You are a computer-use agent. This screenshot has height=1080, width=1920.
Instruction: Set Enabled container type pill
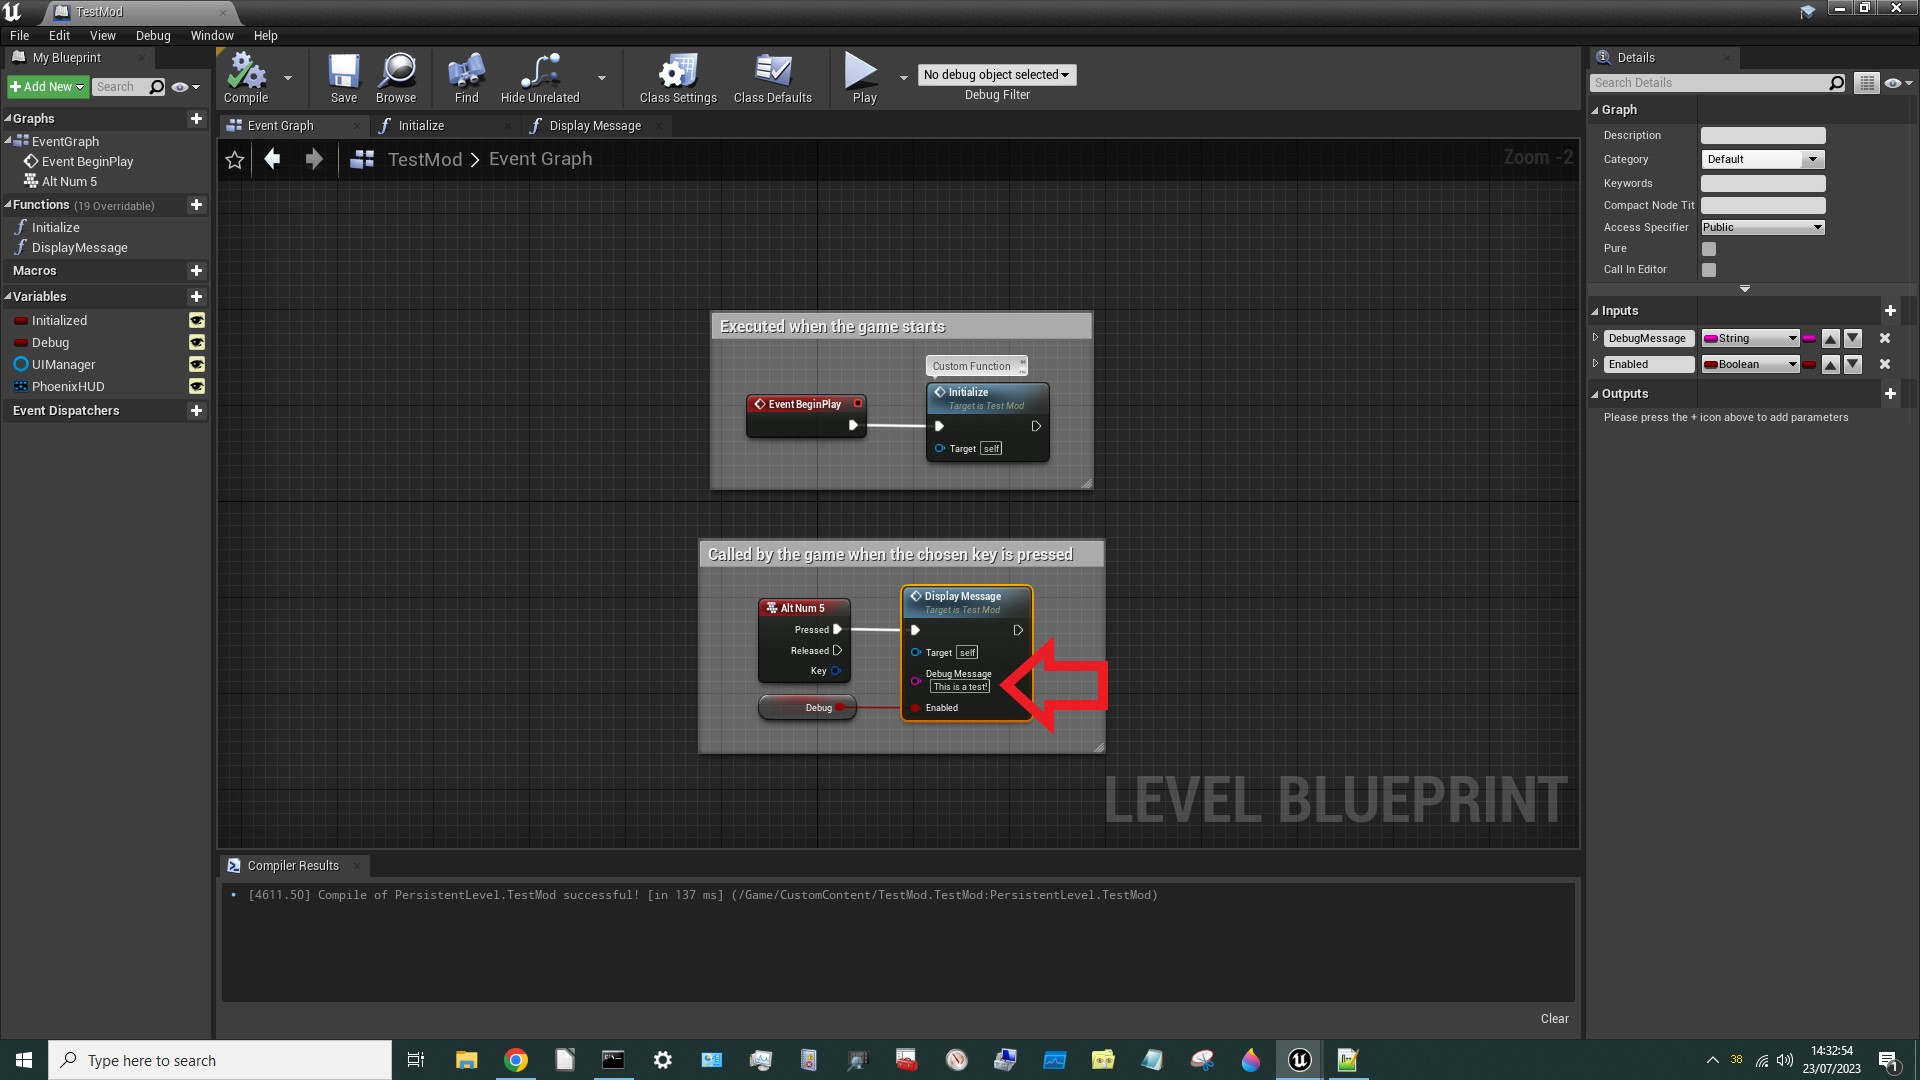tap(1809, 364)
